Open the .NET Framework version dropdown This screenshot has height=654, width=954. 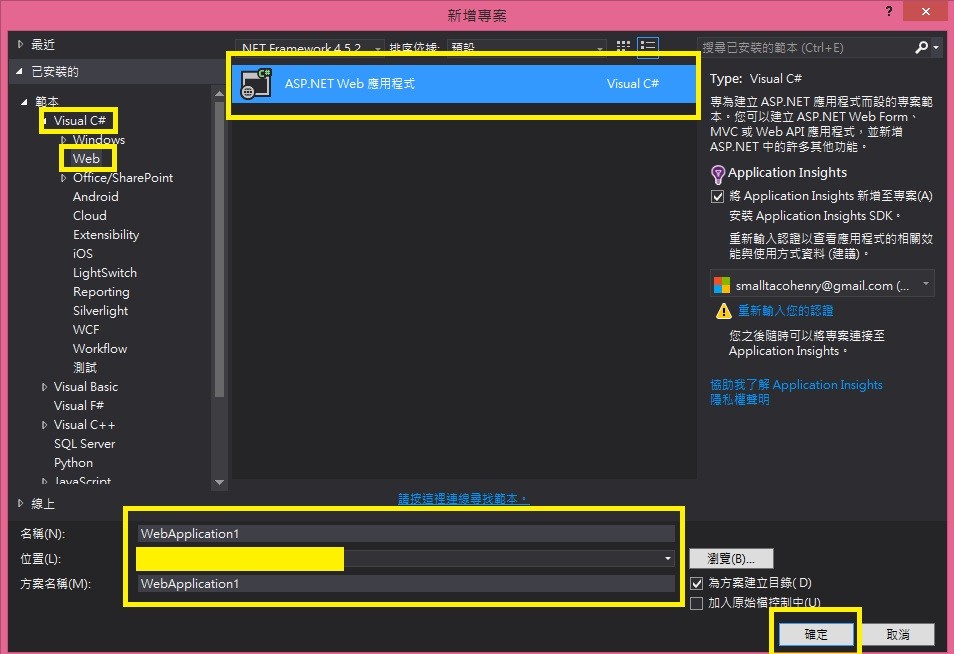(310, 47)
